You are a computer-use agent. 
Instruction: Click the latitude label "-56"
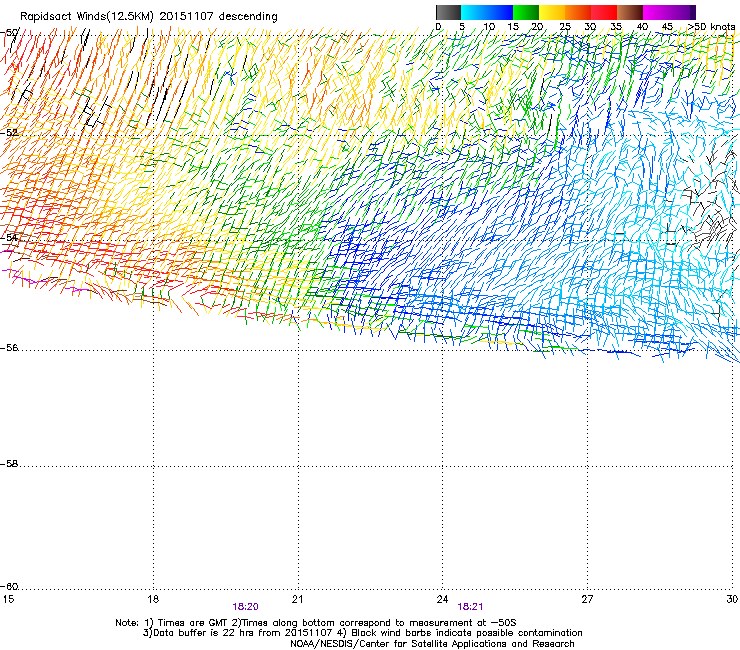(x=9, y=348)
